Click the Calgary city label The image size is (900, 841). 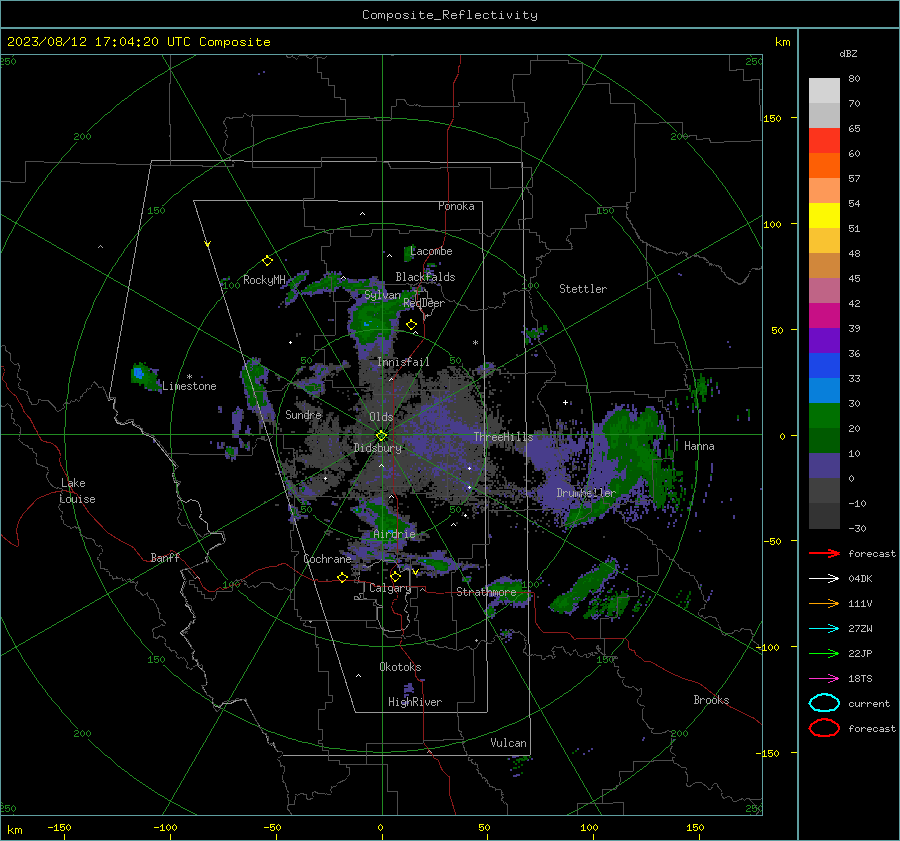390,588
